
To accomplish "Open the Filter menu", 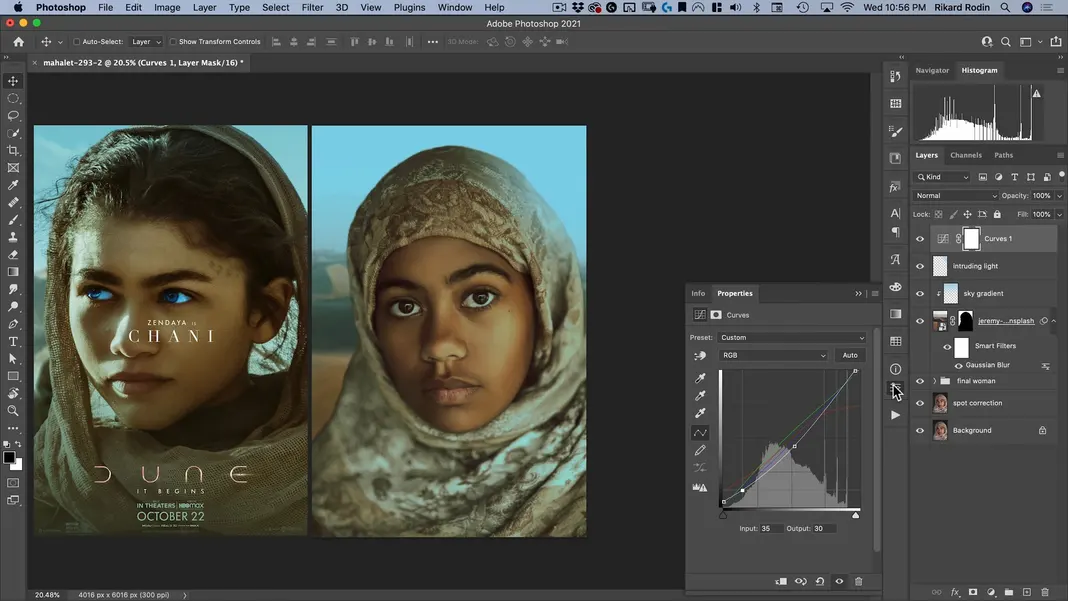I will pyautogui.click(x=312, y=7).
